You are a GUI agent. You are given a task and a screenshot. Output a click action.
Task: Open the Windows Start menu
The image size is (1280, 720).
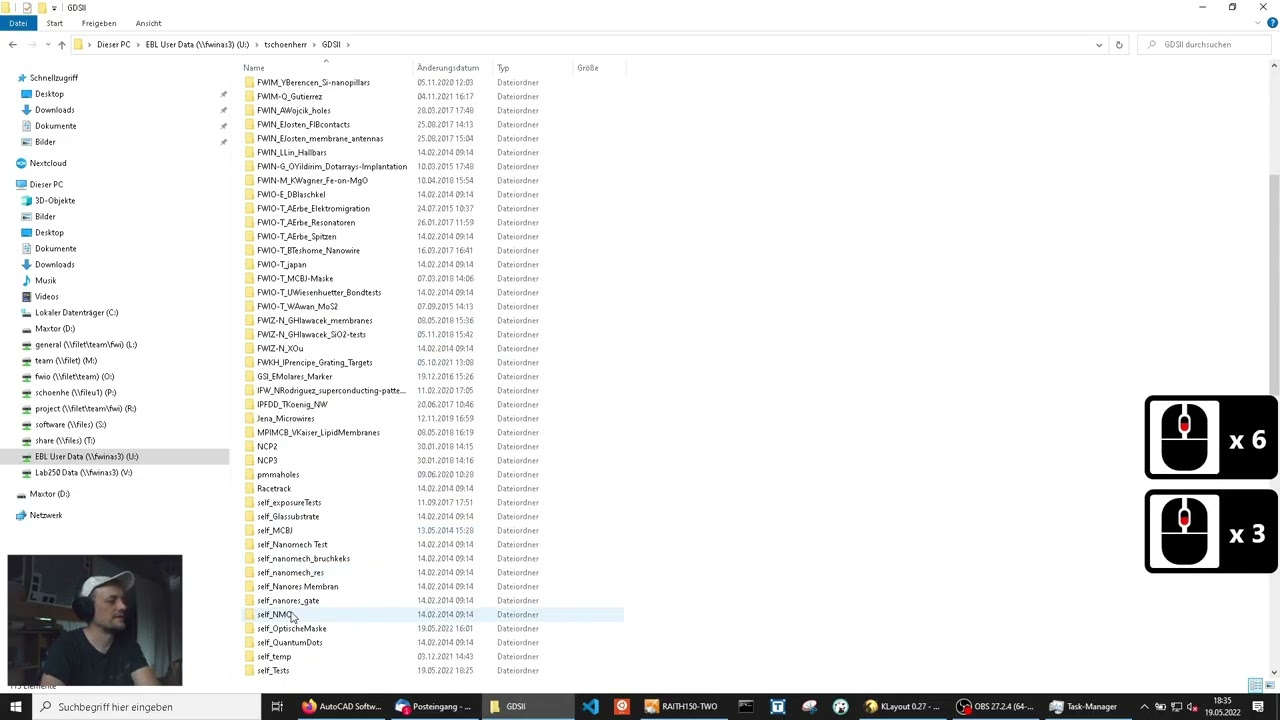pos(16,707)
